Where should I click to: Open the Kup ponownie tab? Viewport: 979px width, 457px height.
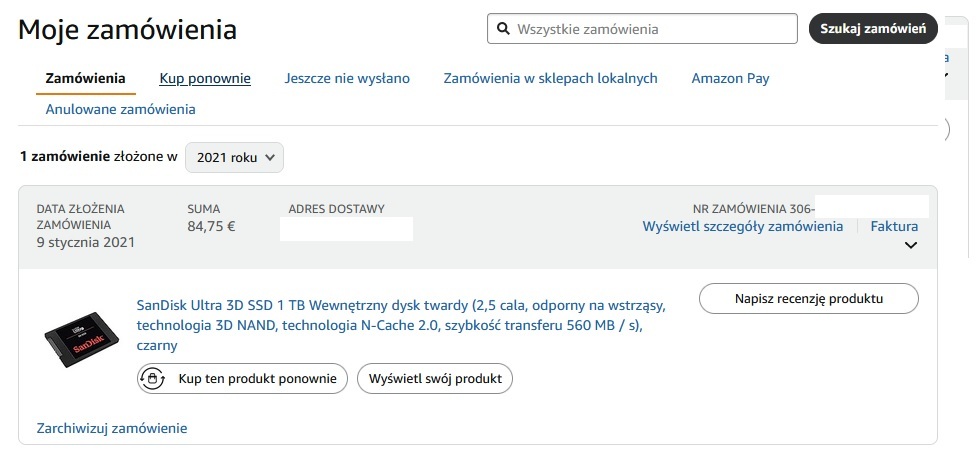(205, 78)
